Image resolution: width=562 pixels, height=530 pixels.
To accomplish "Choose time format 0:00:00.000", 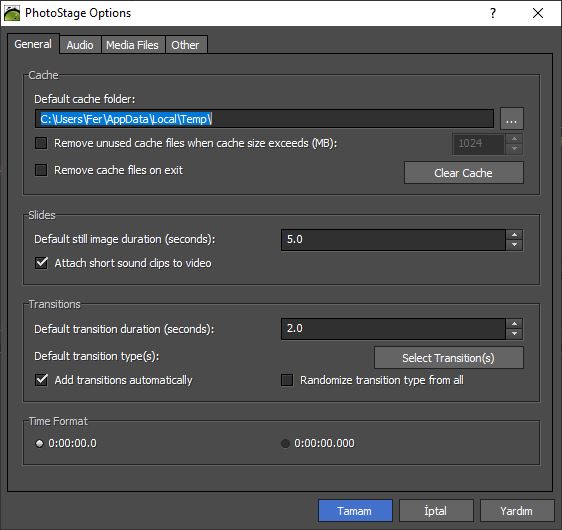I will coord(285,444).
